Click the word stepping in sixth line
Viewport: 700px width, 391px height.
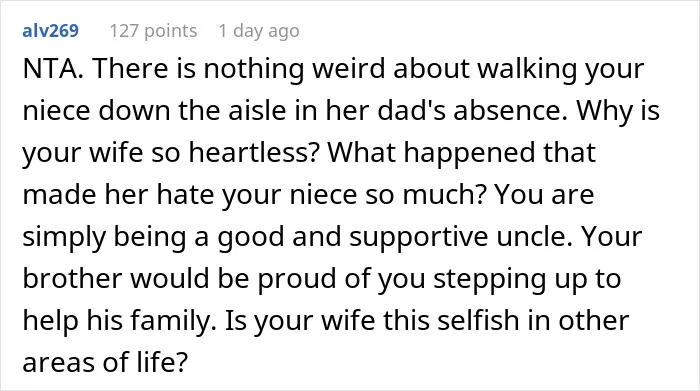[489, 279]
